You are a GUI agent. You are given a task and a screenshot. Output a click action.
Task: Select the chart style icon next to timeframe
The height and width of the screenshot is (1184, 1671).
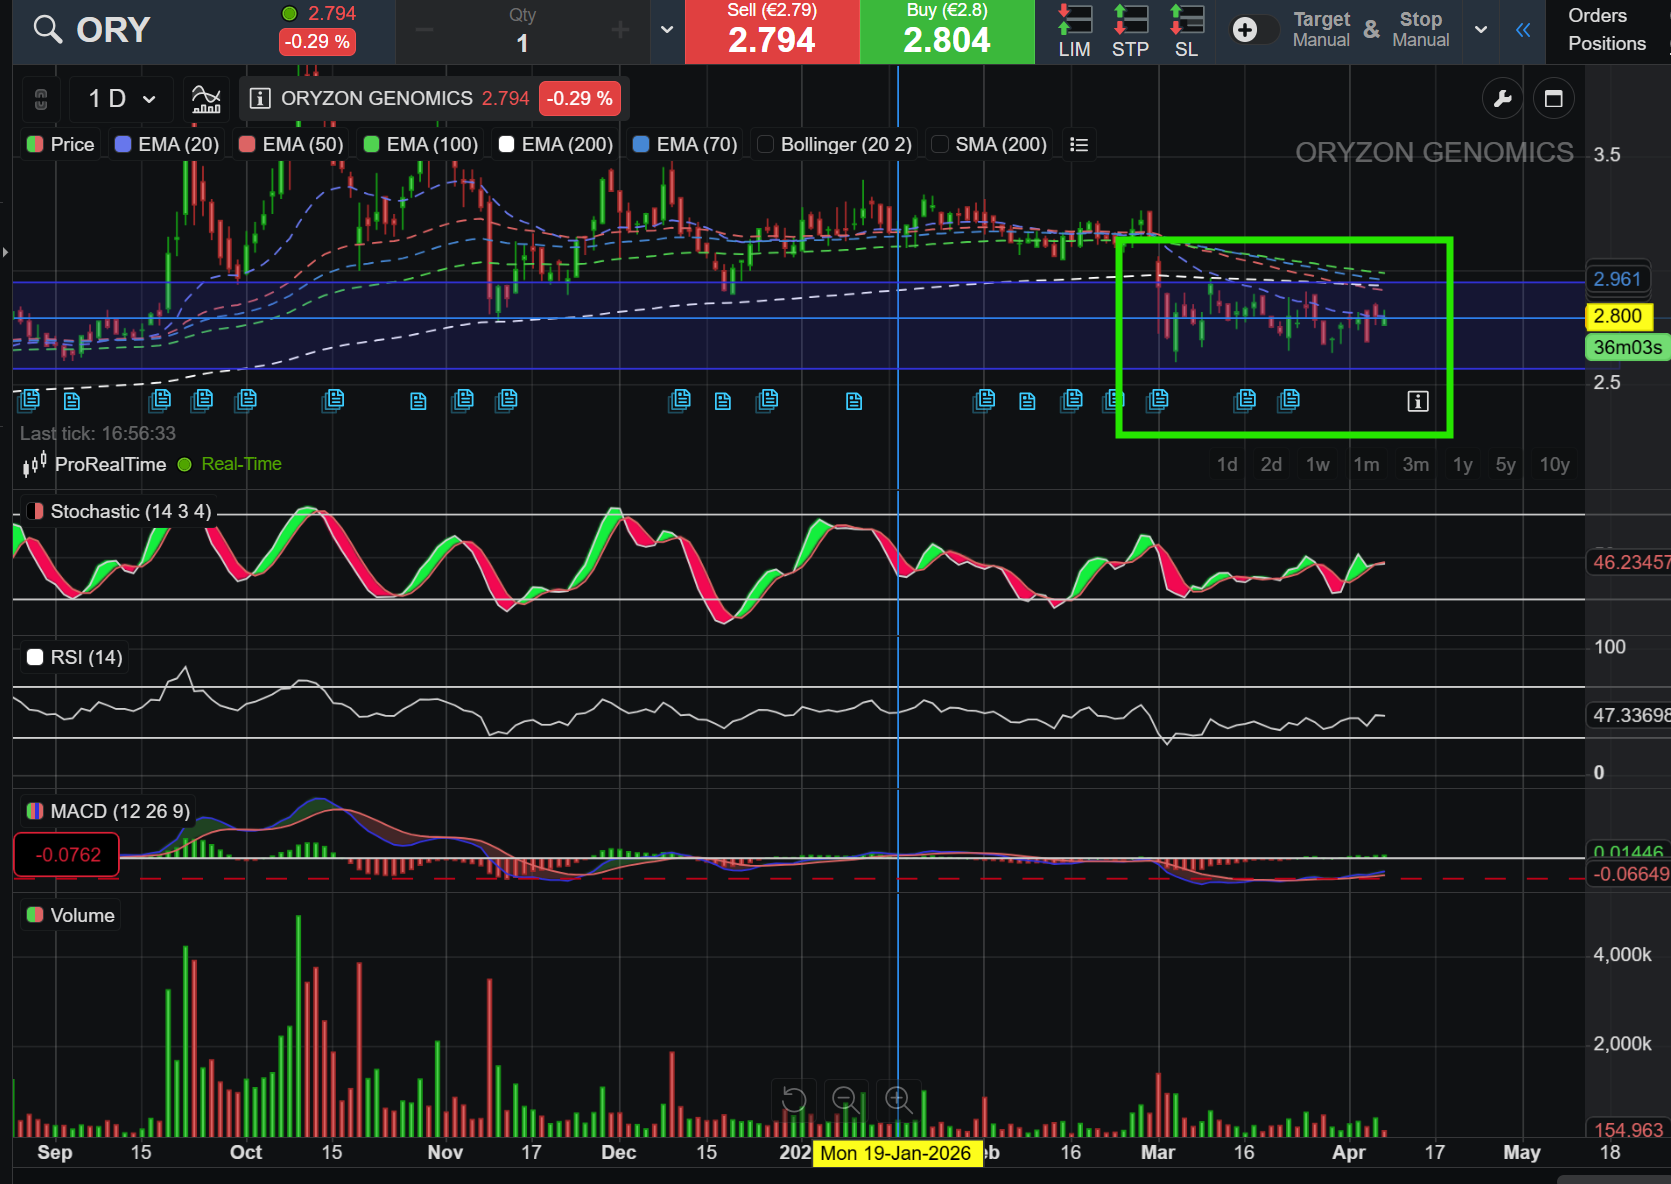pyautogui.click(x=206, y=98)
